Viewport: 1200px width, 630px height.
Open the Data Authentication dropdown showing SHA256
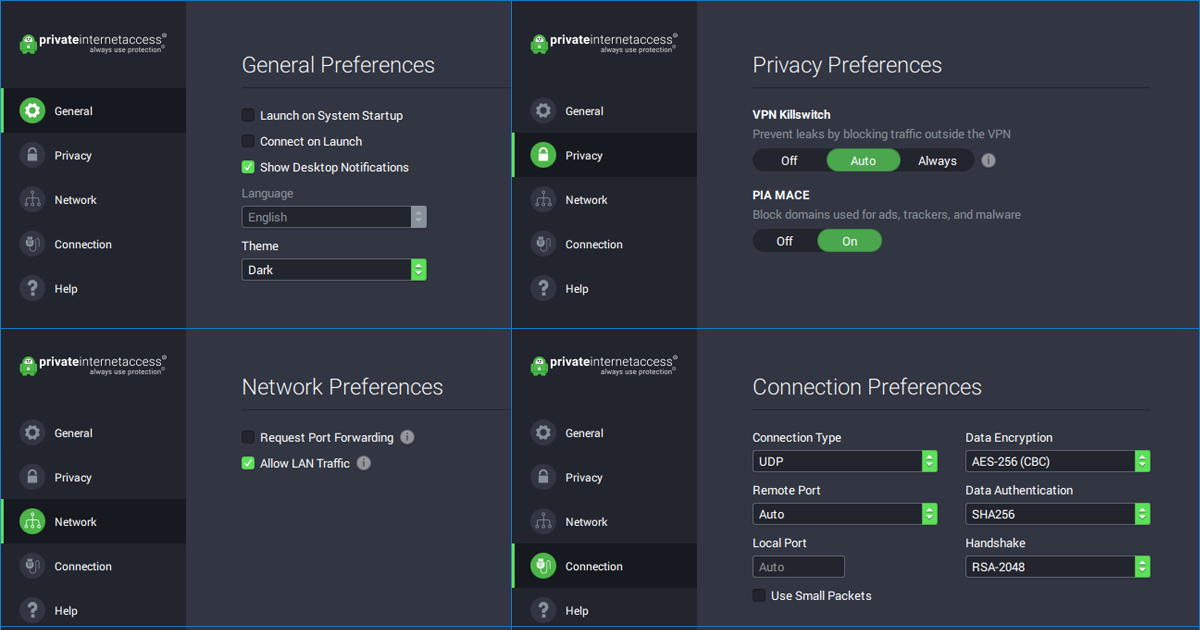pos(1058,514)
